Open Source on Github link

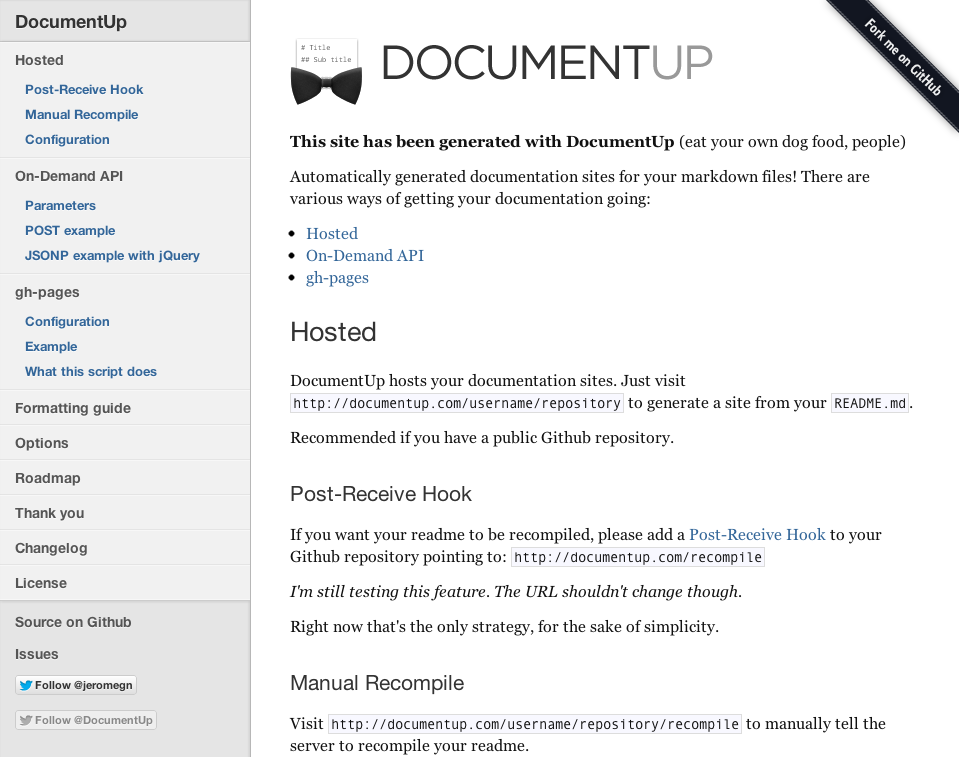pyautogui.click(x=73, y=622)
